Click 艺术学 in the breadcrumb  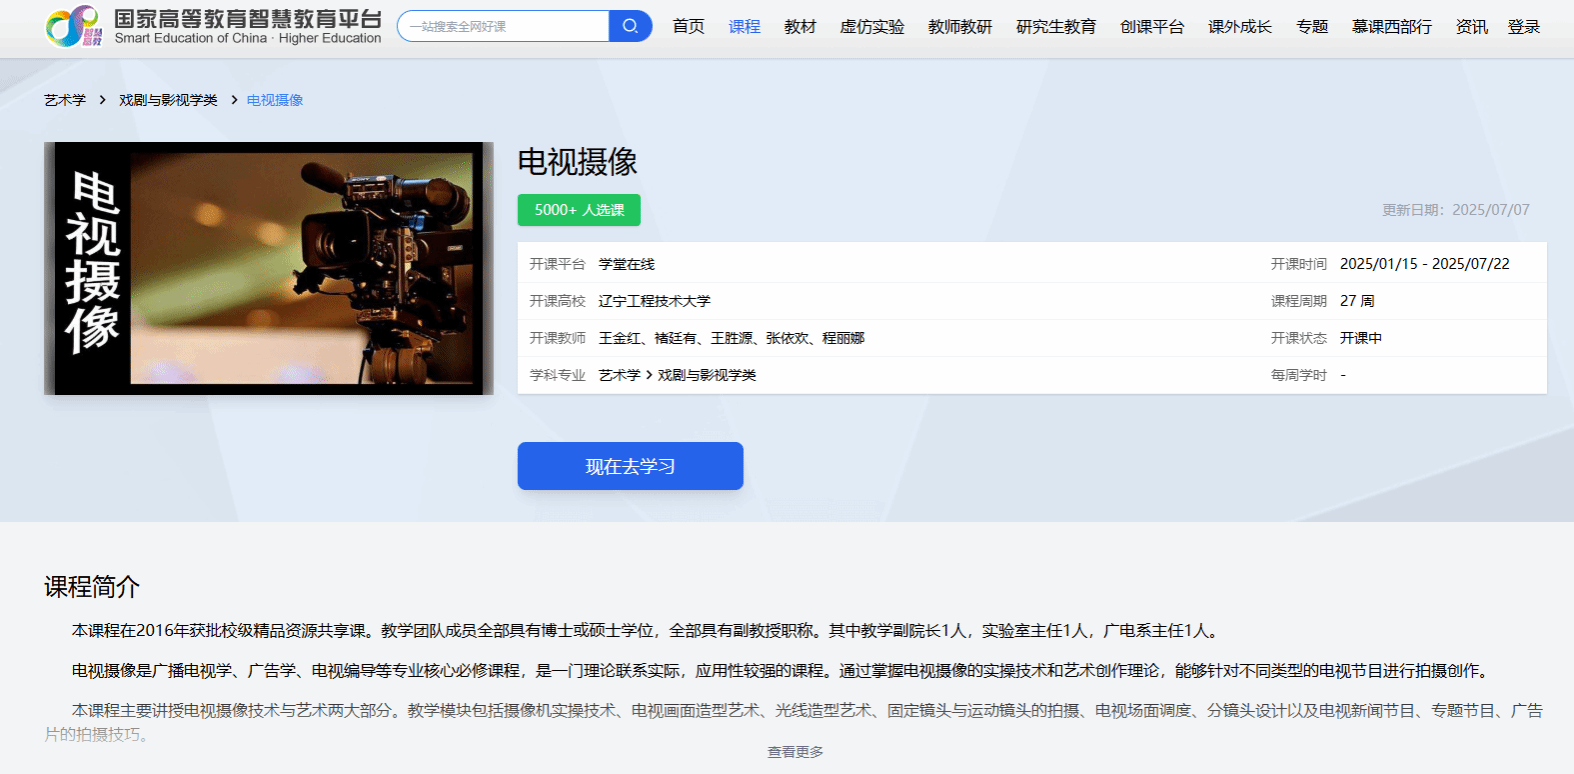65,100
